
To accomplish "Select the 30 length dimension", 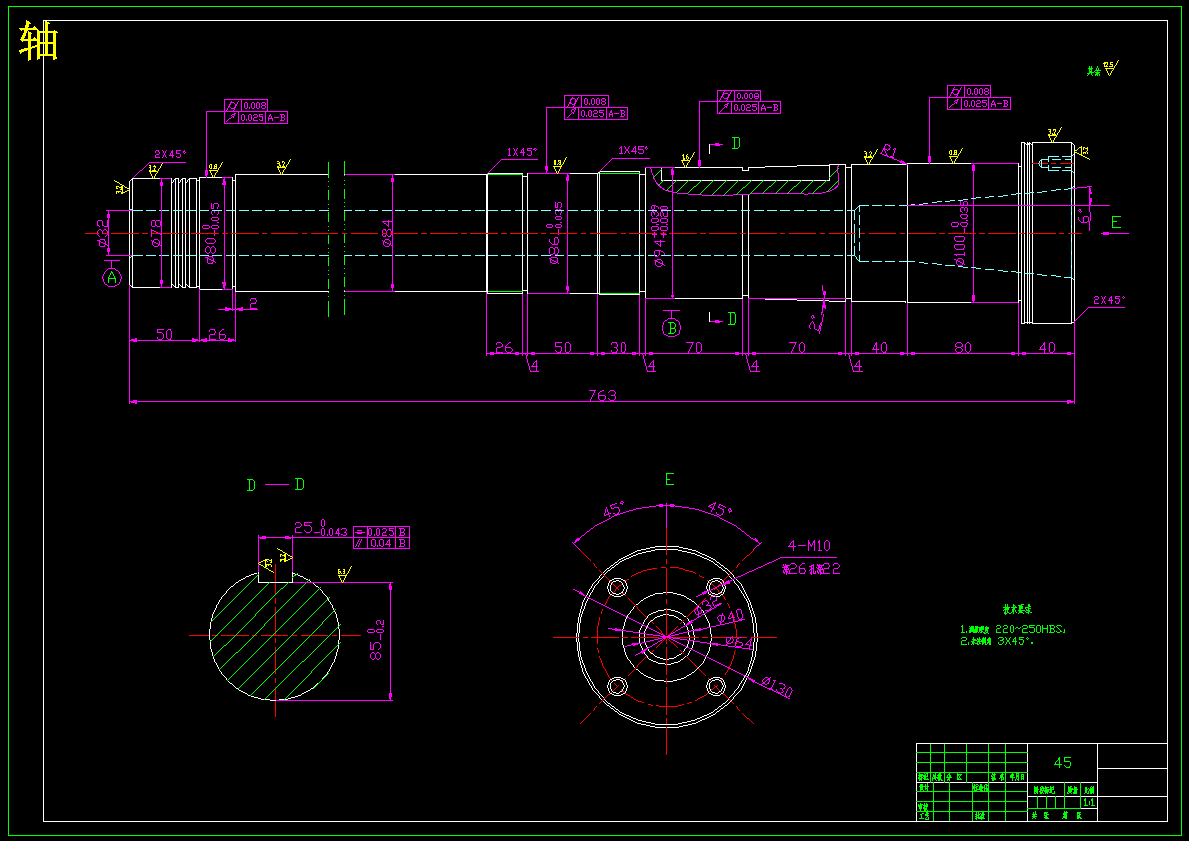I will [619, 347].
